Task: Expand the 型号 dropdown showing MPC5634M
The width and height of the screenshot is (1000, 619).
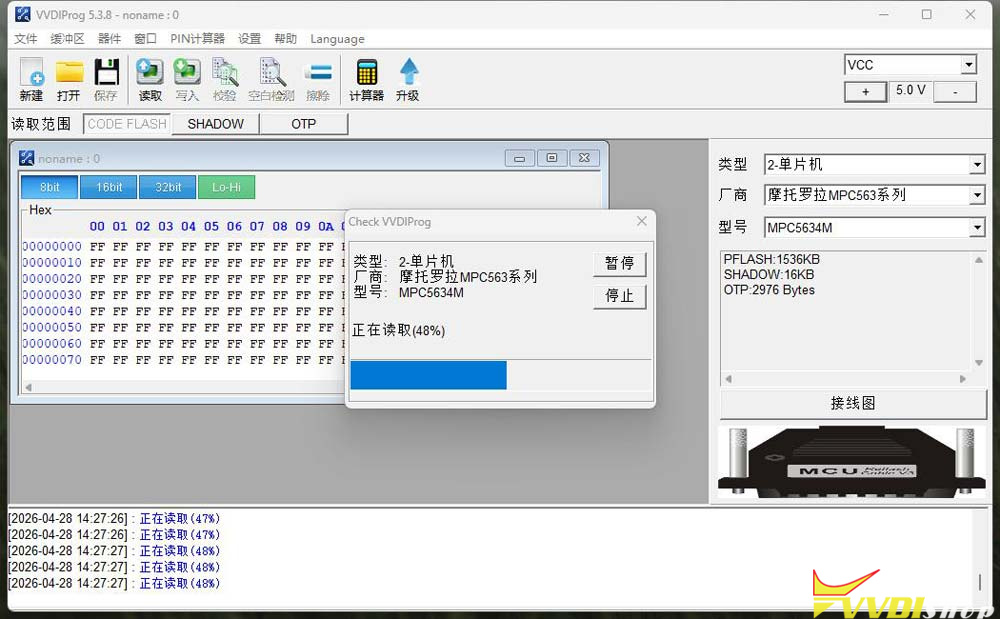Action: tap(977, 228)
